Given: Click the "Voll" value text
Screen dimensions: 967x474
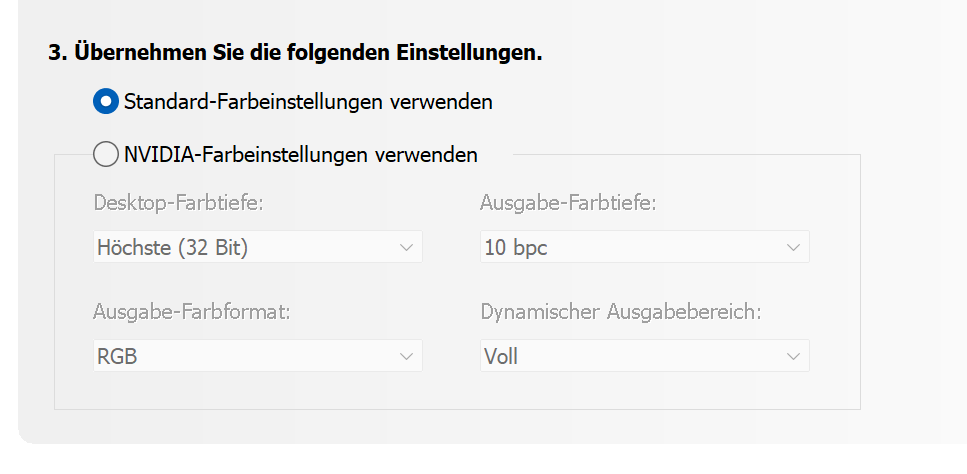Looking at the screenshot, I should click(501, 356).
